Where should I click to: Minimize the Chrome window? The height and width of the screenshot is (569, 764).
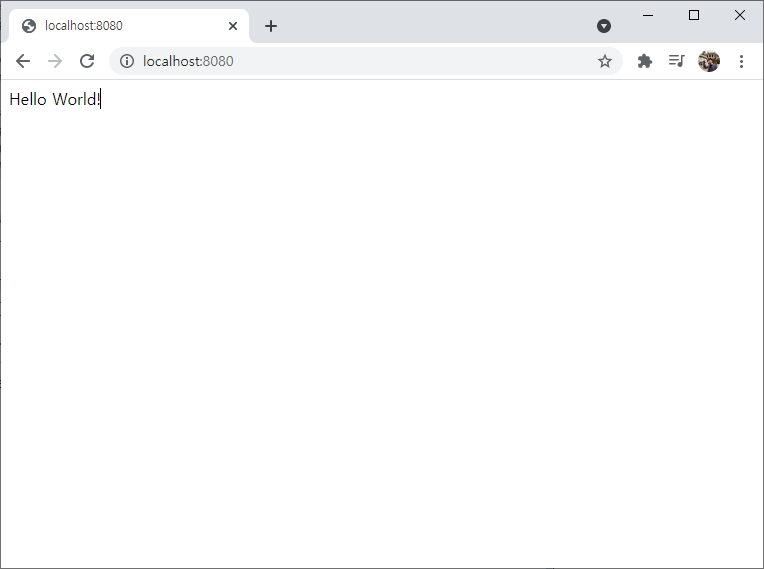pos(648,15)
